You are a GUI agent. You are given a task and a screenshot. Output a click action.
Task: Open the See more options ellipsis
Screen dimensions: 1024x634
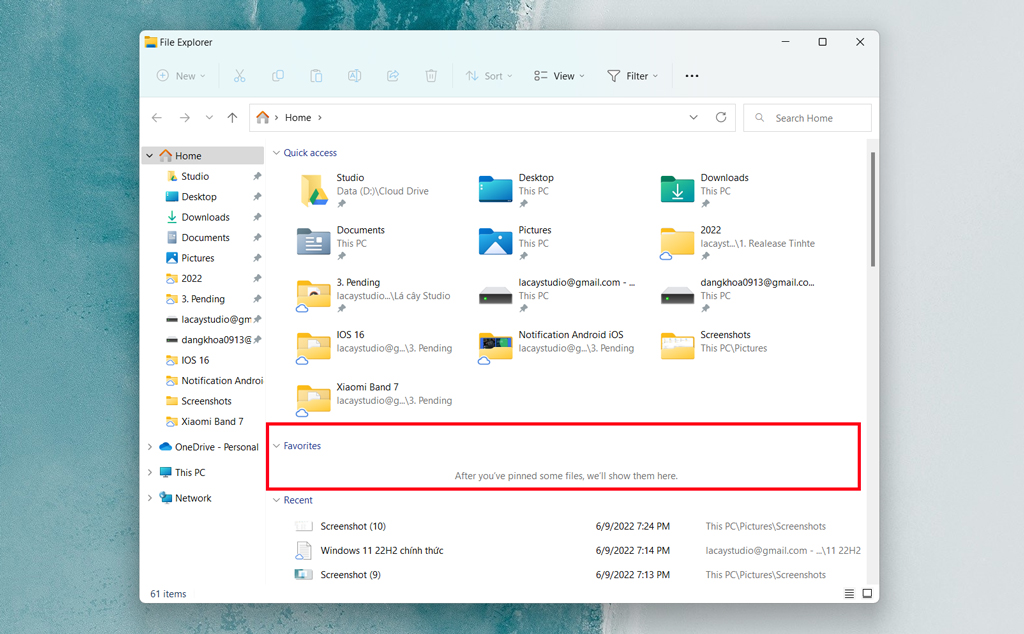691,75
